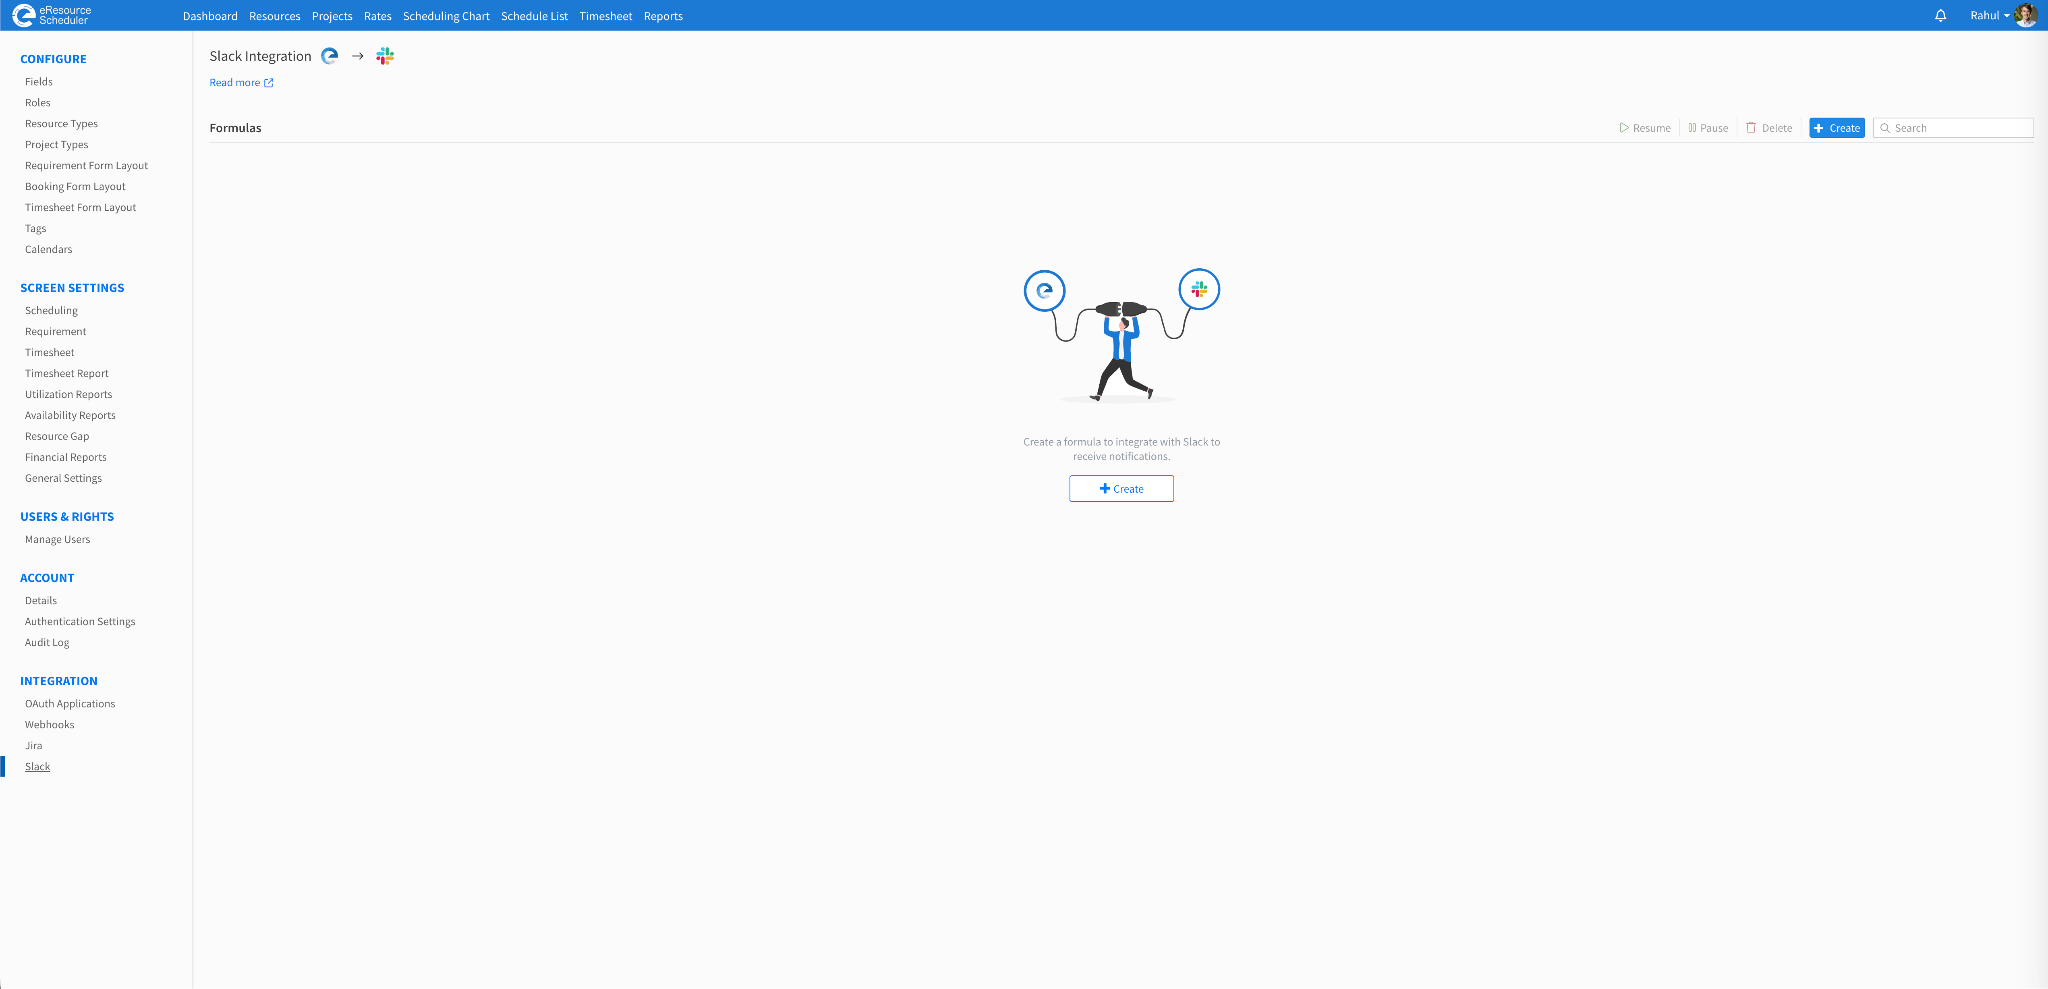Screen dimensions: 2048x989
Task: Open the notifications bell
Action: [1940, 16]
